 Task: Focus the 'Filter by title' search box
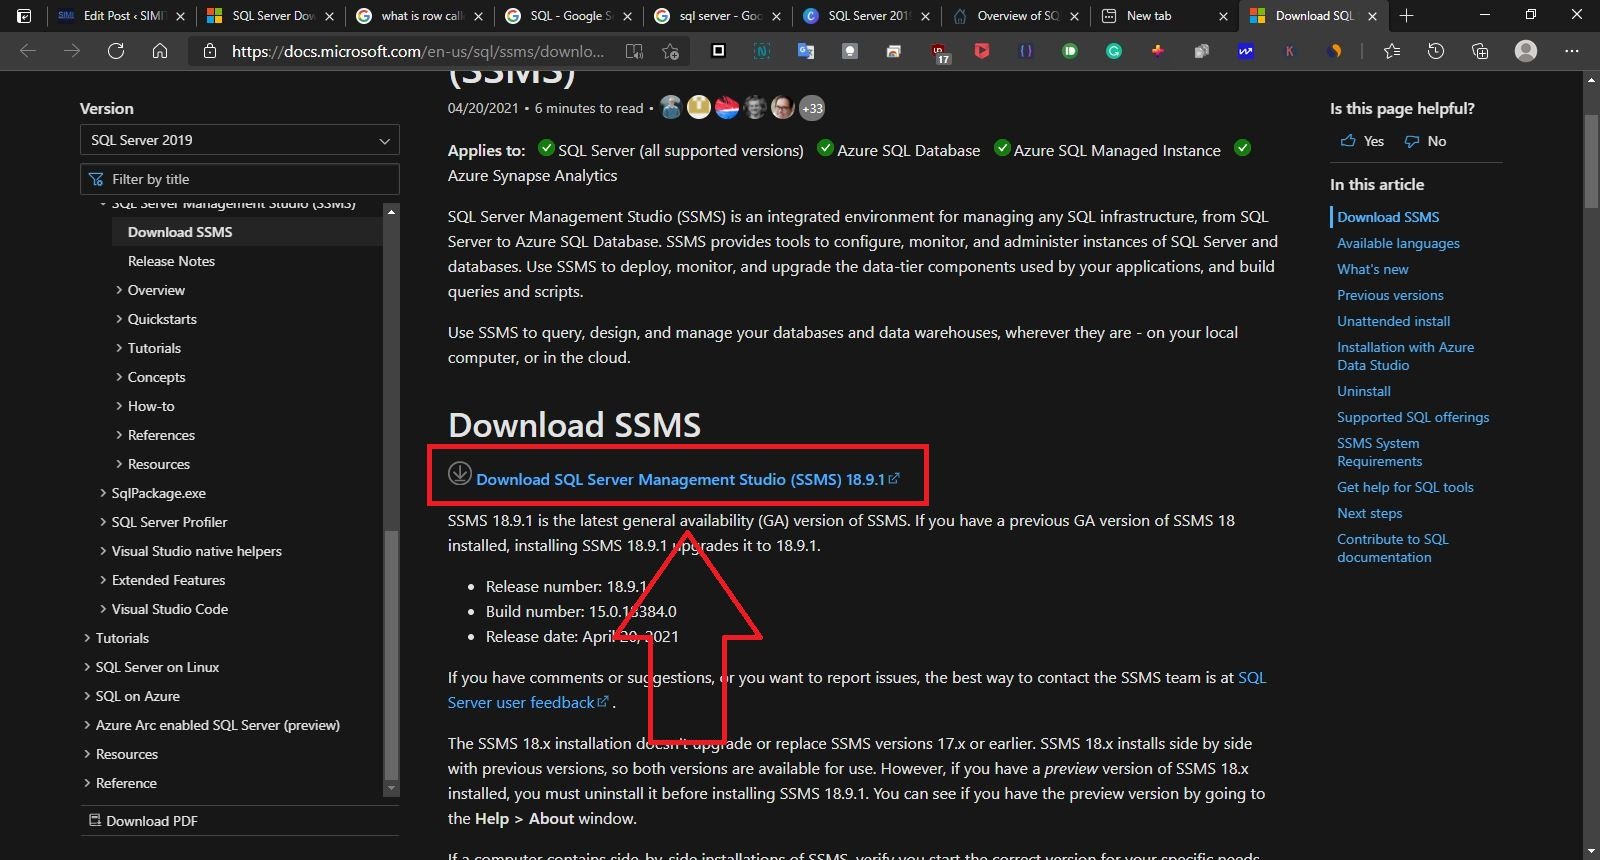240,179
